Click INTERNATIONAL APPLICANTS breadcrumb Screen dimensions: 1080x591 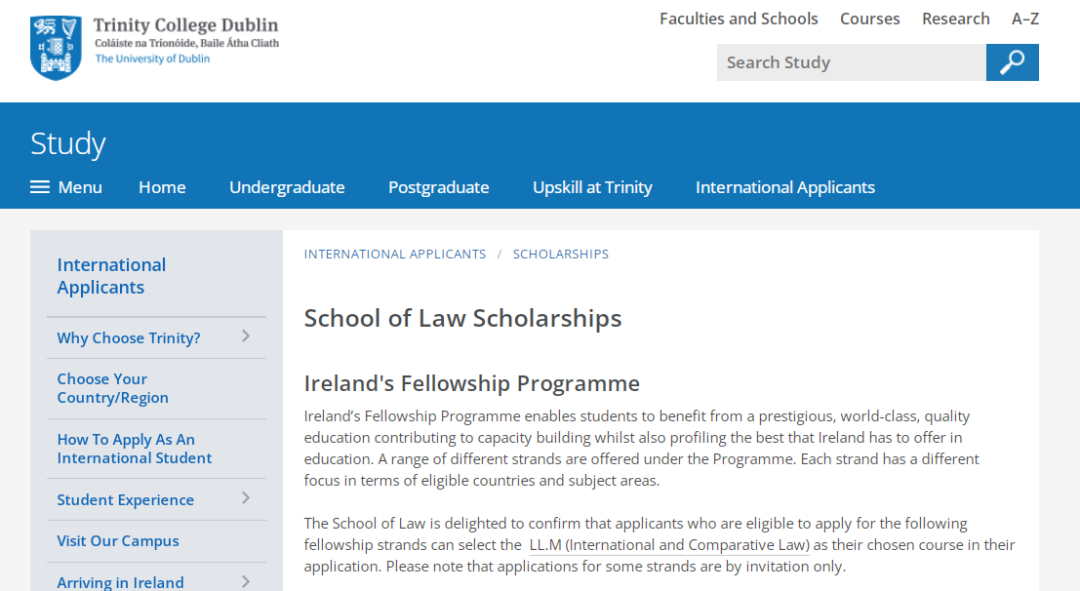[395, 254]
